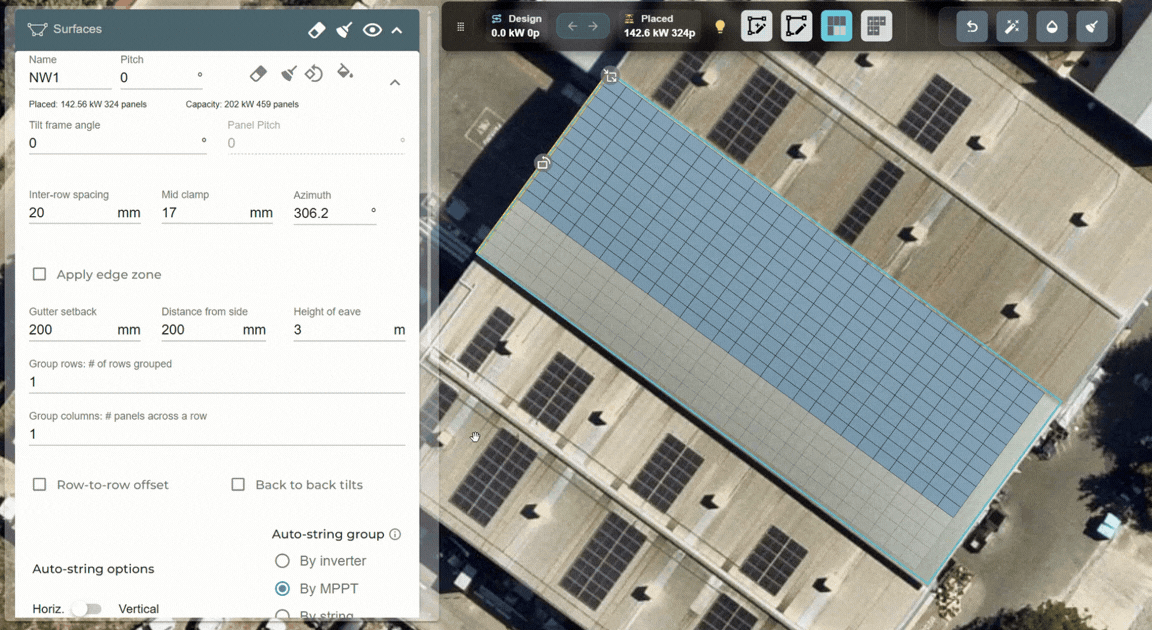
Task: Toggle Surfaces visibility with eye icon
Action: (x=372, y=30)
